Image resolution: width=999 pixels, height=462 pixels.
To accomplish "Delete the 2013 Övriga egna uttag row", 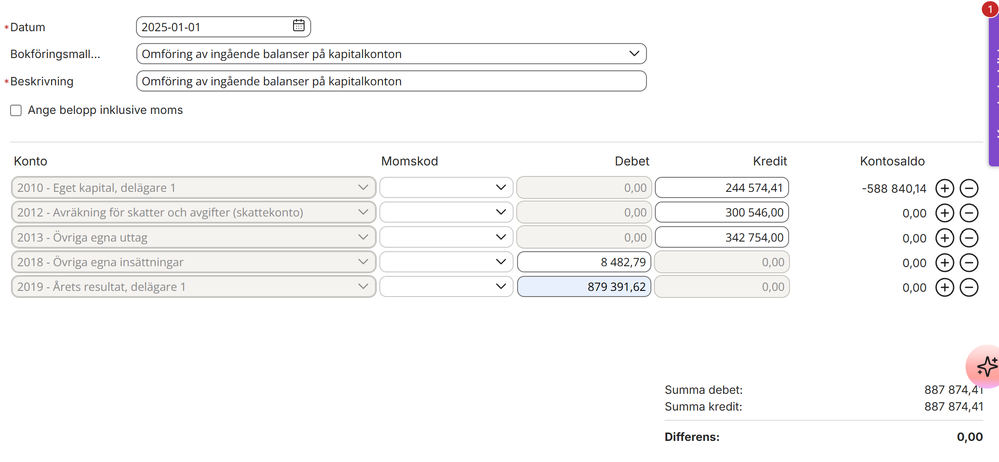I will coord(968,238).
